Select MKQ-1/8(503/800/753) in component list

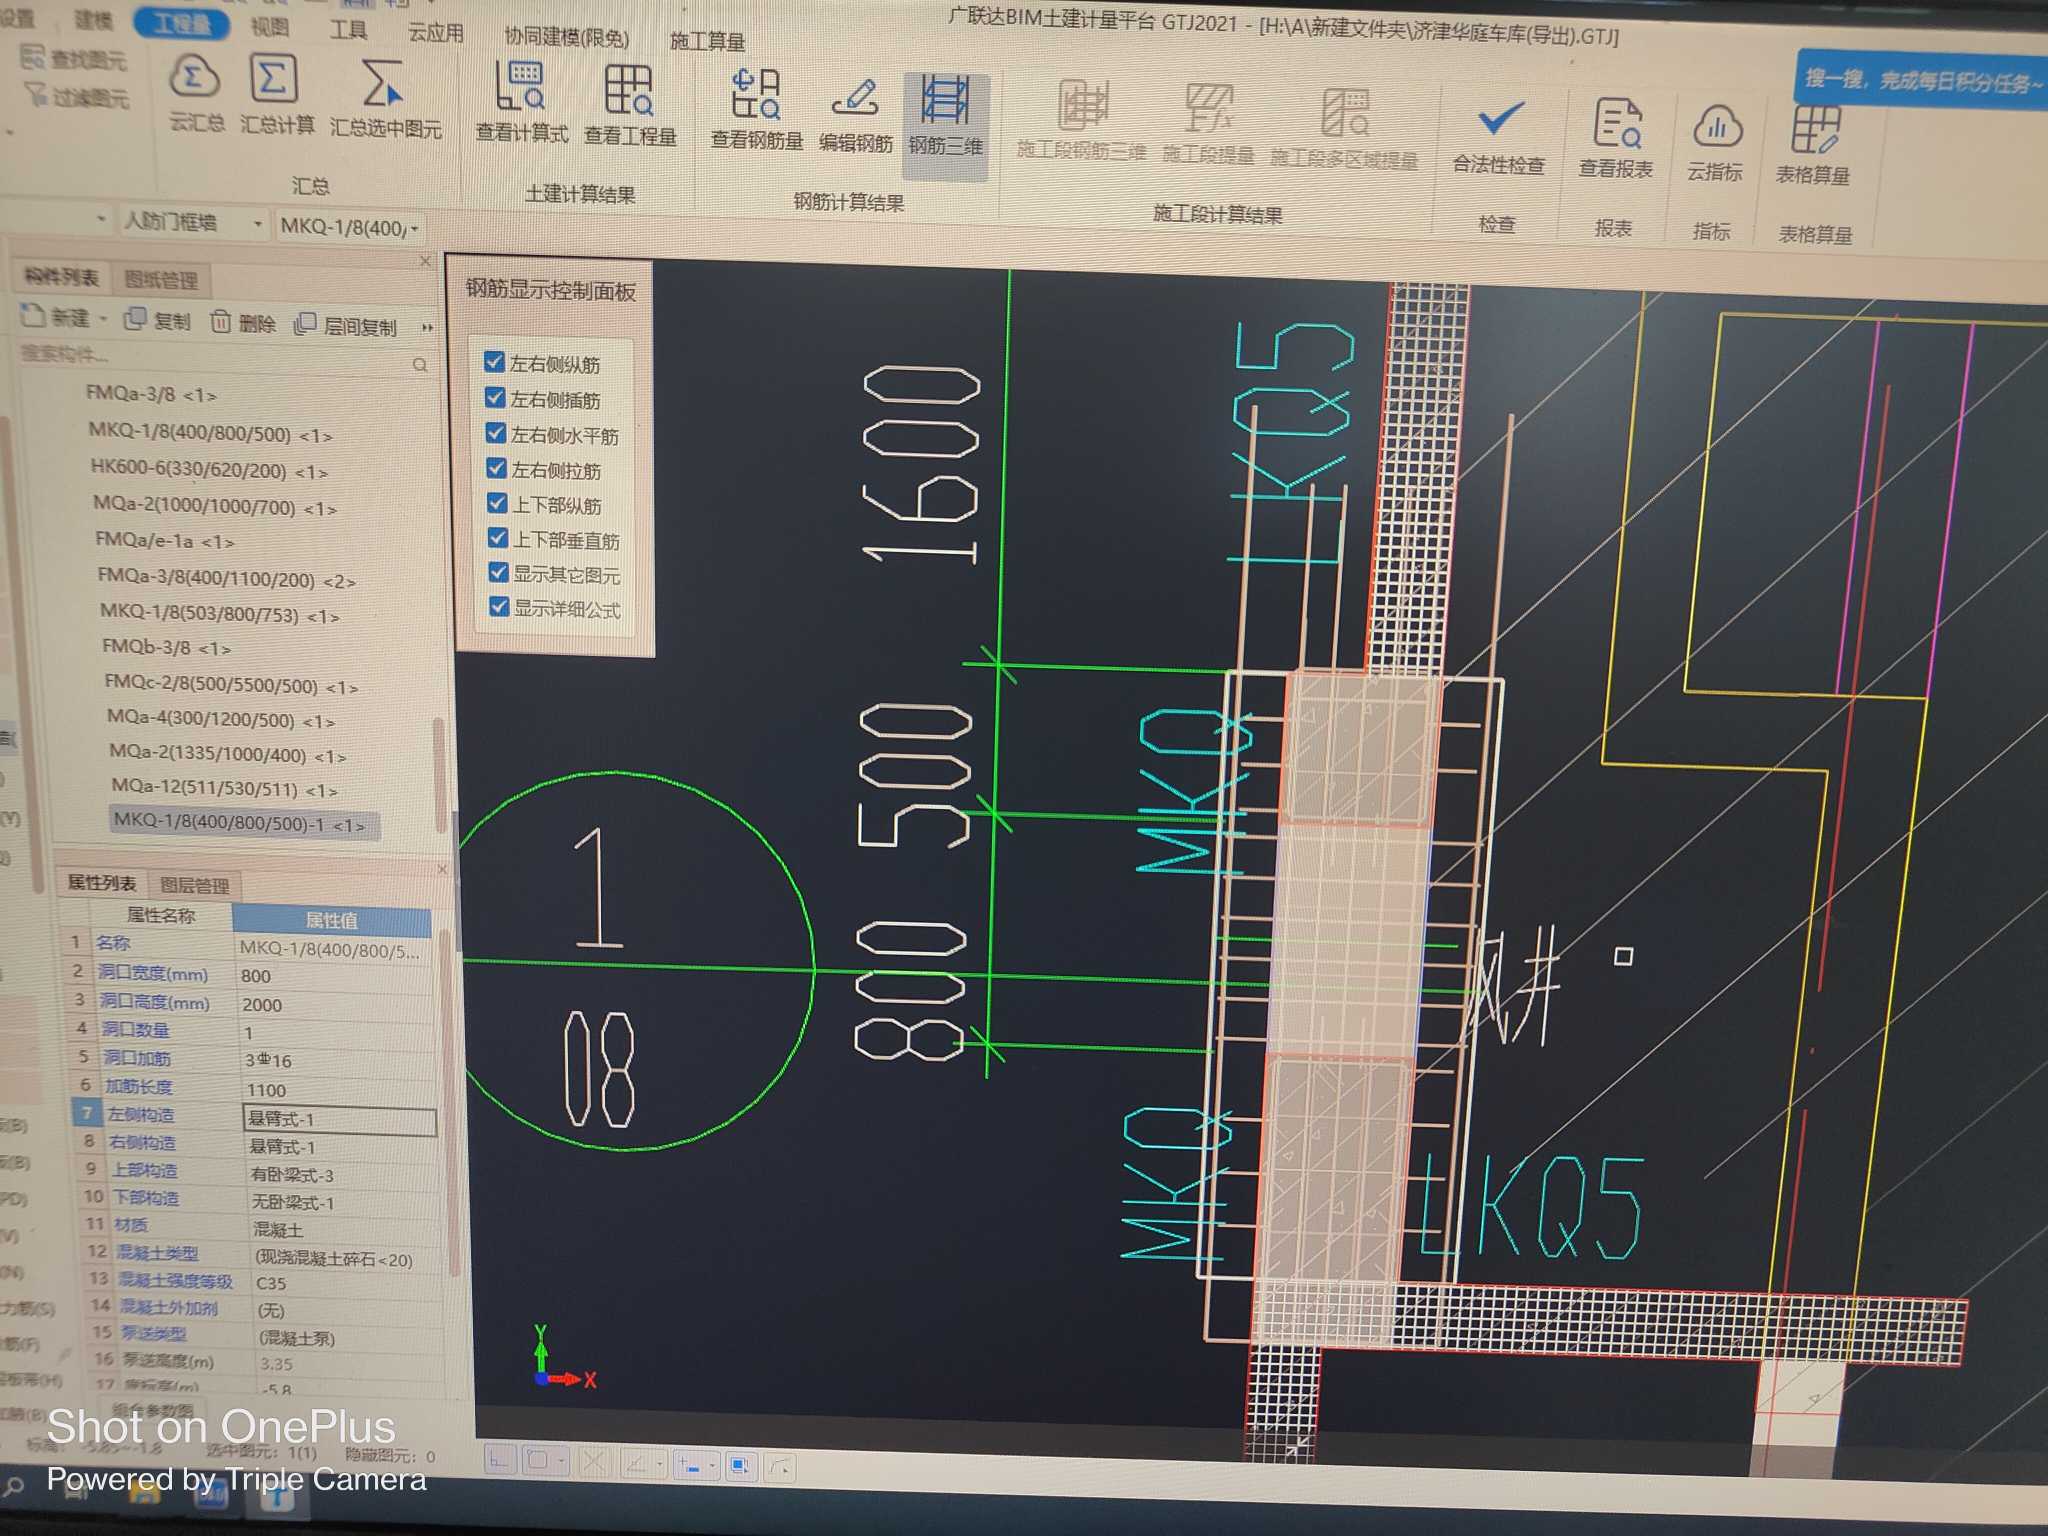coord(220,614)
